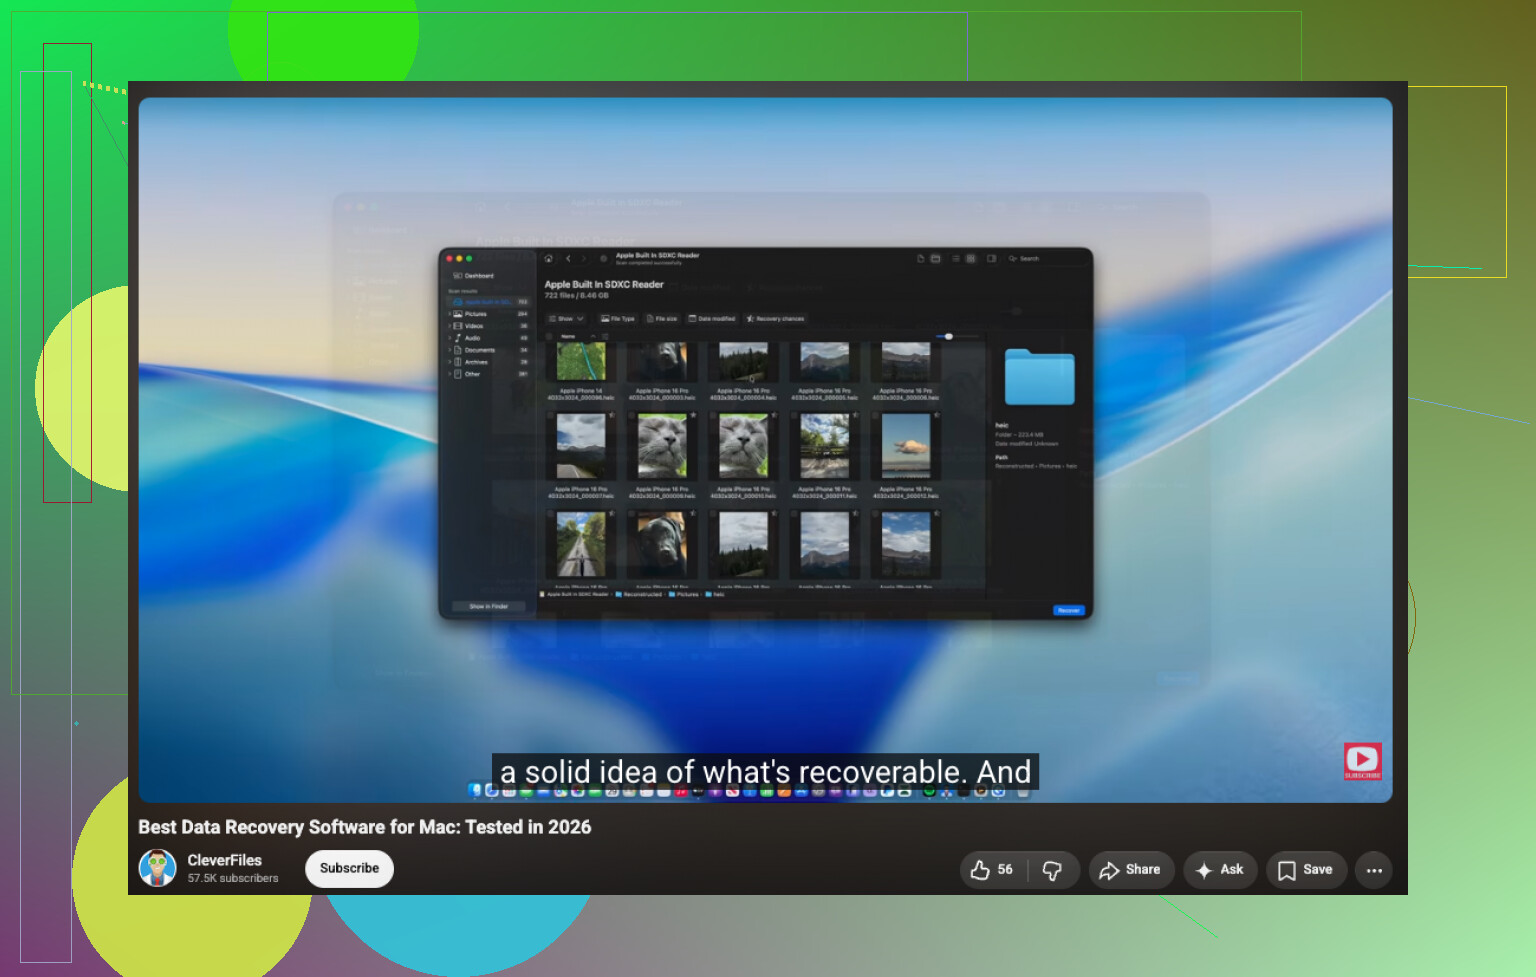Image resolution: width=1536 pixels, height=977 pixels.
Task: Click the dislike thumbs down icon
Action: (1052, 870)
